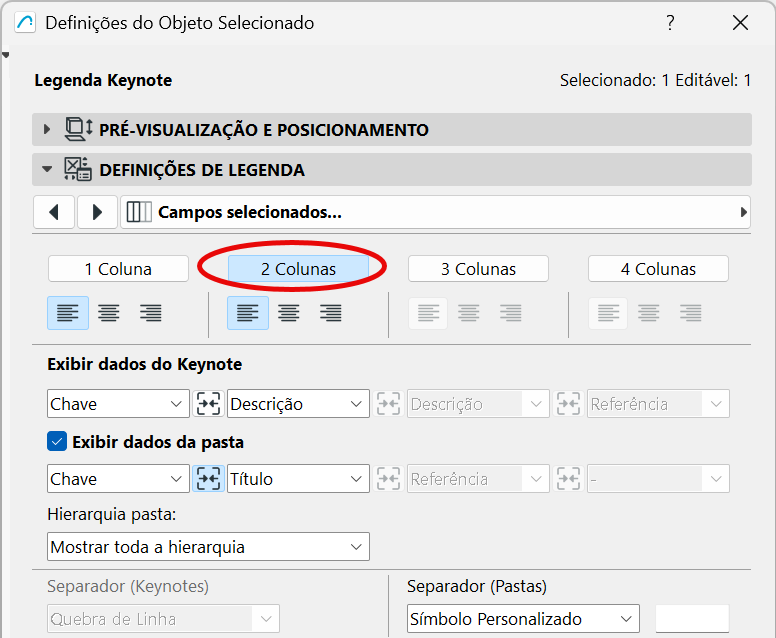The width and height of the screenshot is (776, 638).
Task: Click merge icon before Keynote third column Descrição
Action: pos(388,404)
